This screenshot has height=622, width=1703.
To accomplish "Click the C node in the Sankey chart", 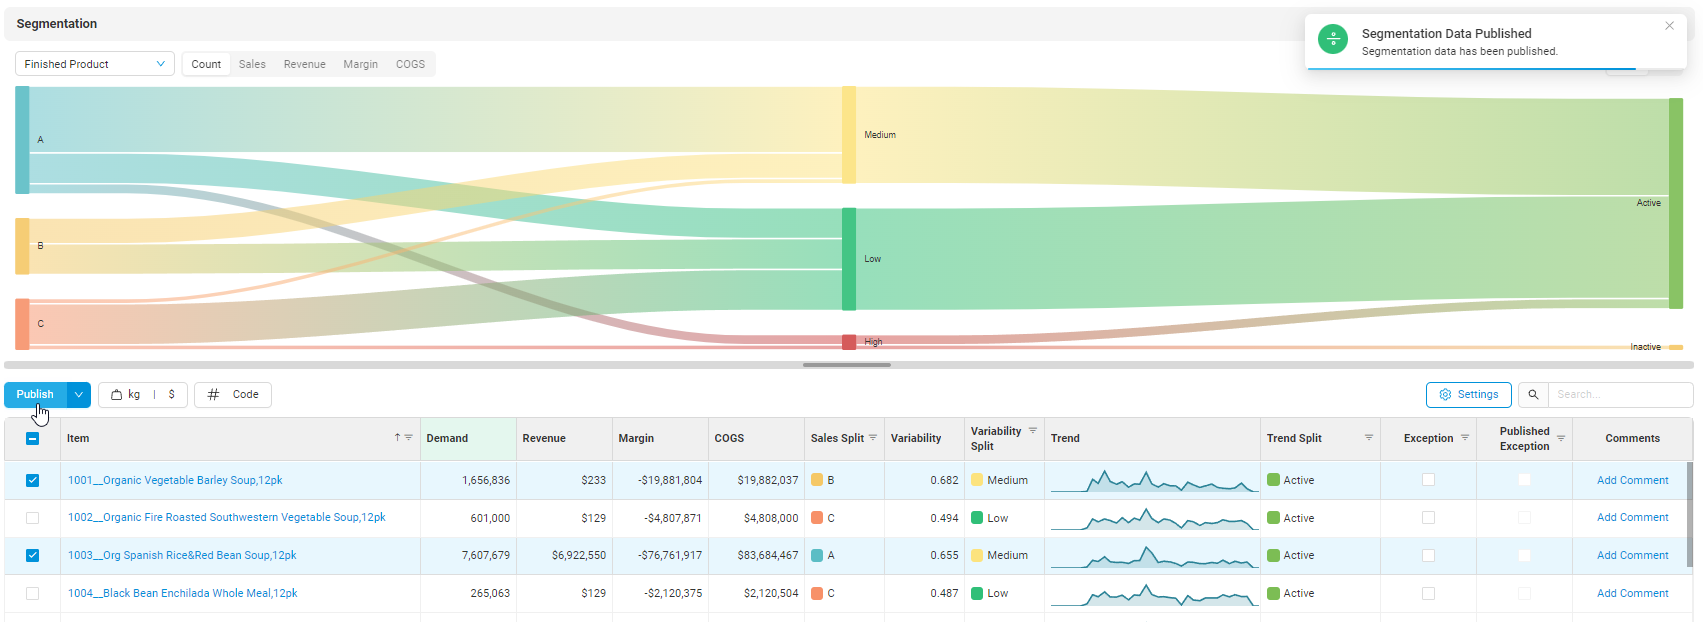I will (22, 323).
